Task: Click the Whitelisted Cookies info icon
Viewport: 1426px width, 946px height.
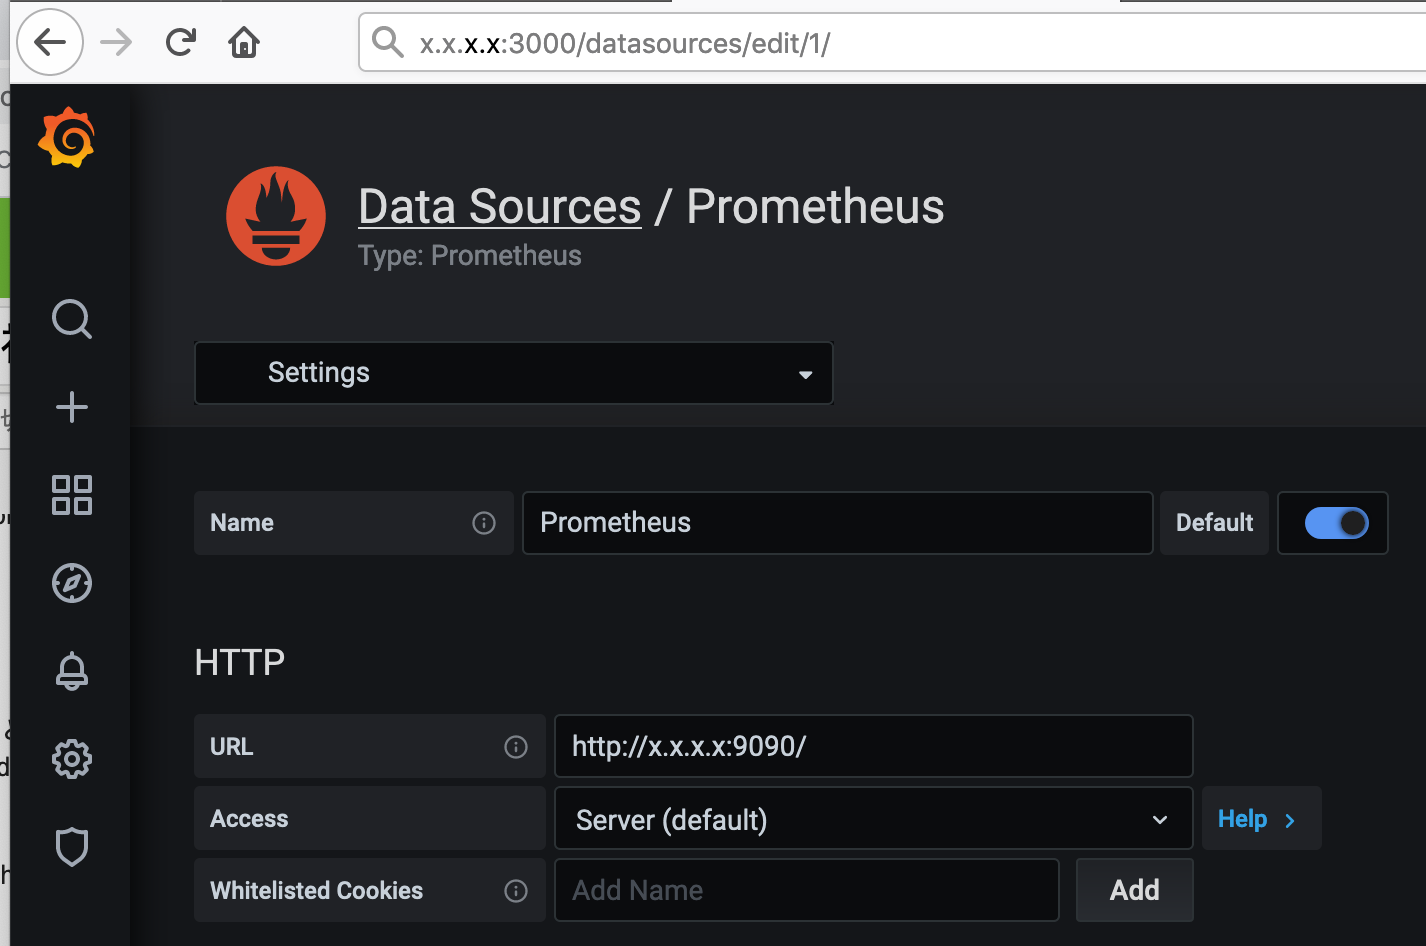Action: tap(516, 891)
